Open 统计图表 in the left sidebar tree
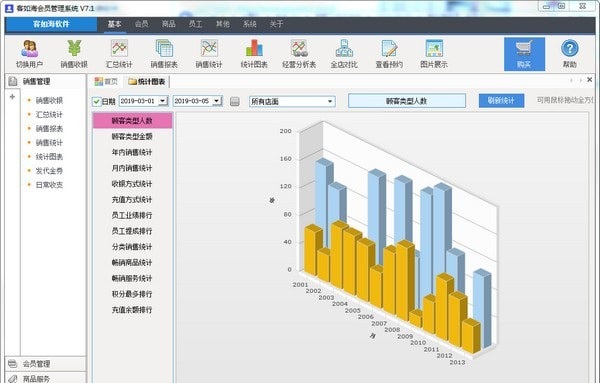This screenshot has height=383, width=600. click(x=49, y=156)
